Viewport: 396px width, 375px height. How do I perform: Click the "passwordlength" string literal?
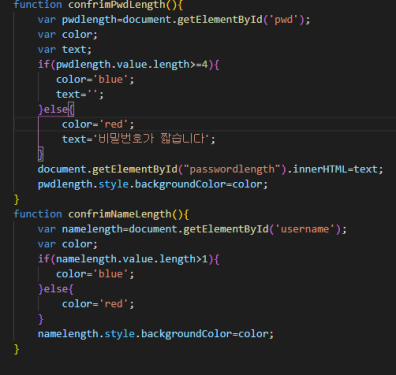click(232, 169)
